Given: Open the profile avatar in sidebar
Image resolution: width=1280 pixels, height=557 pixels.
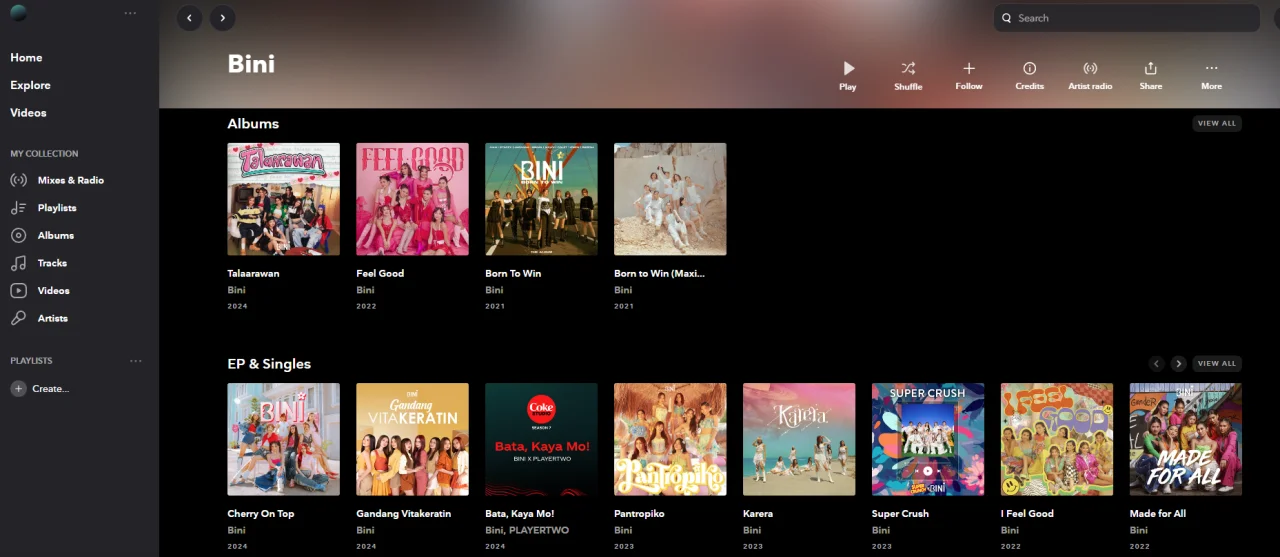Looking at the screenshot, I should coord(18,13).
